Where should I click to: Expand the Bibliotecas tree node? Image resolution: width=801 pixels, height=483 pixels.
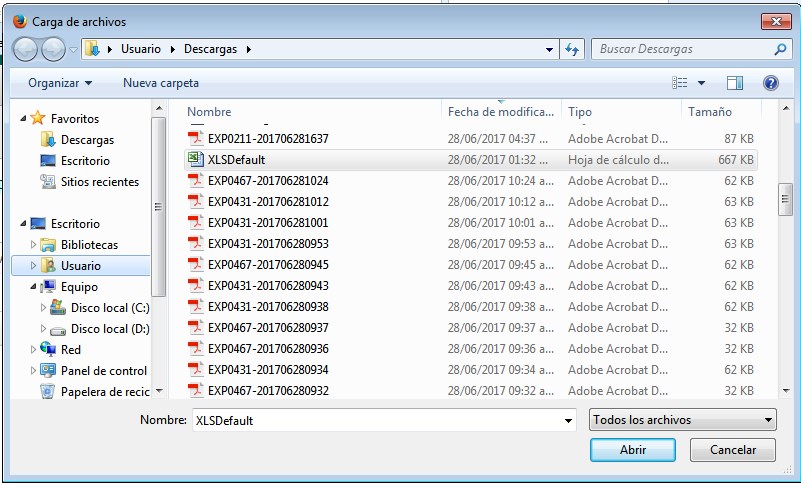[34, 245]
